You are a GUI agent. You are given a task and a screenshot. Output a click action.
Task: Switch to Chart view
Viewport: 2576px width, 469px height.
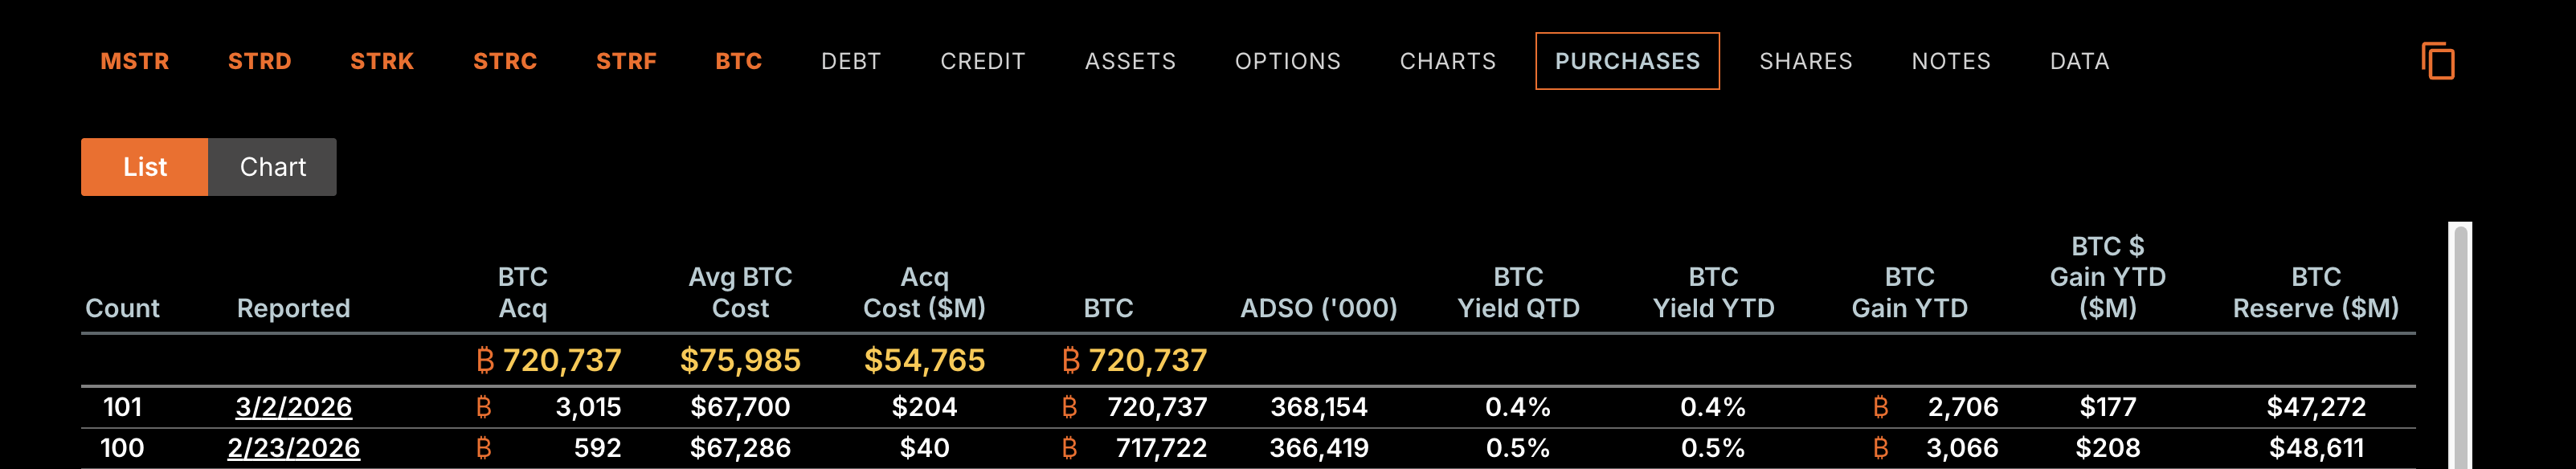coord(272,167)
